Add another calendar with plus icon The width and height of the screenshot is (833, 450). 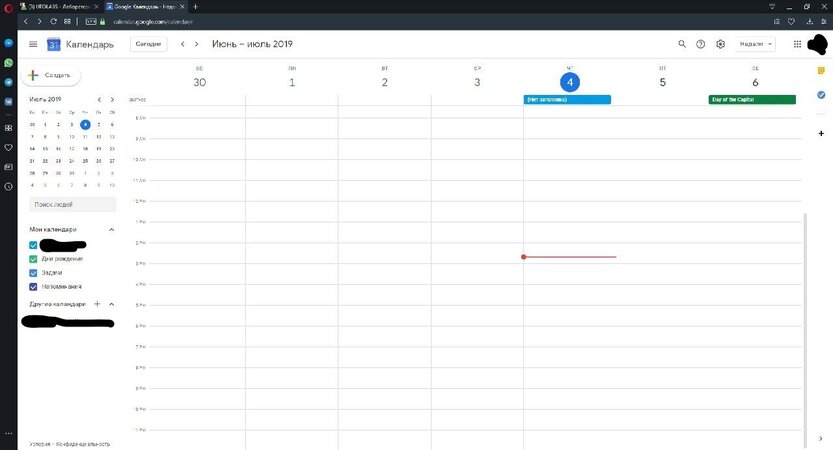click(97, 304)
